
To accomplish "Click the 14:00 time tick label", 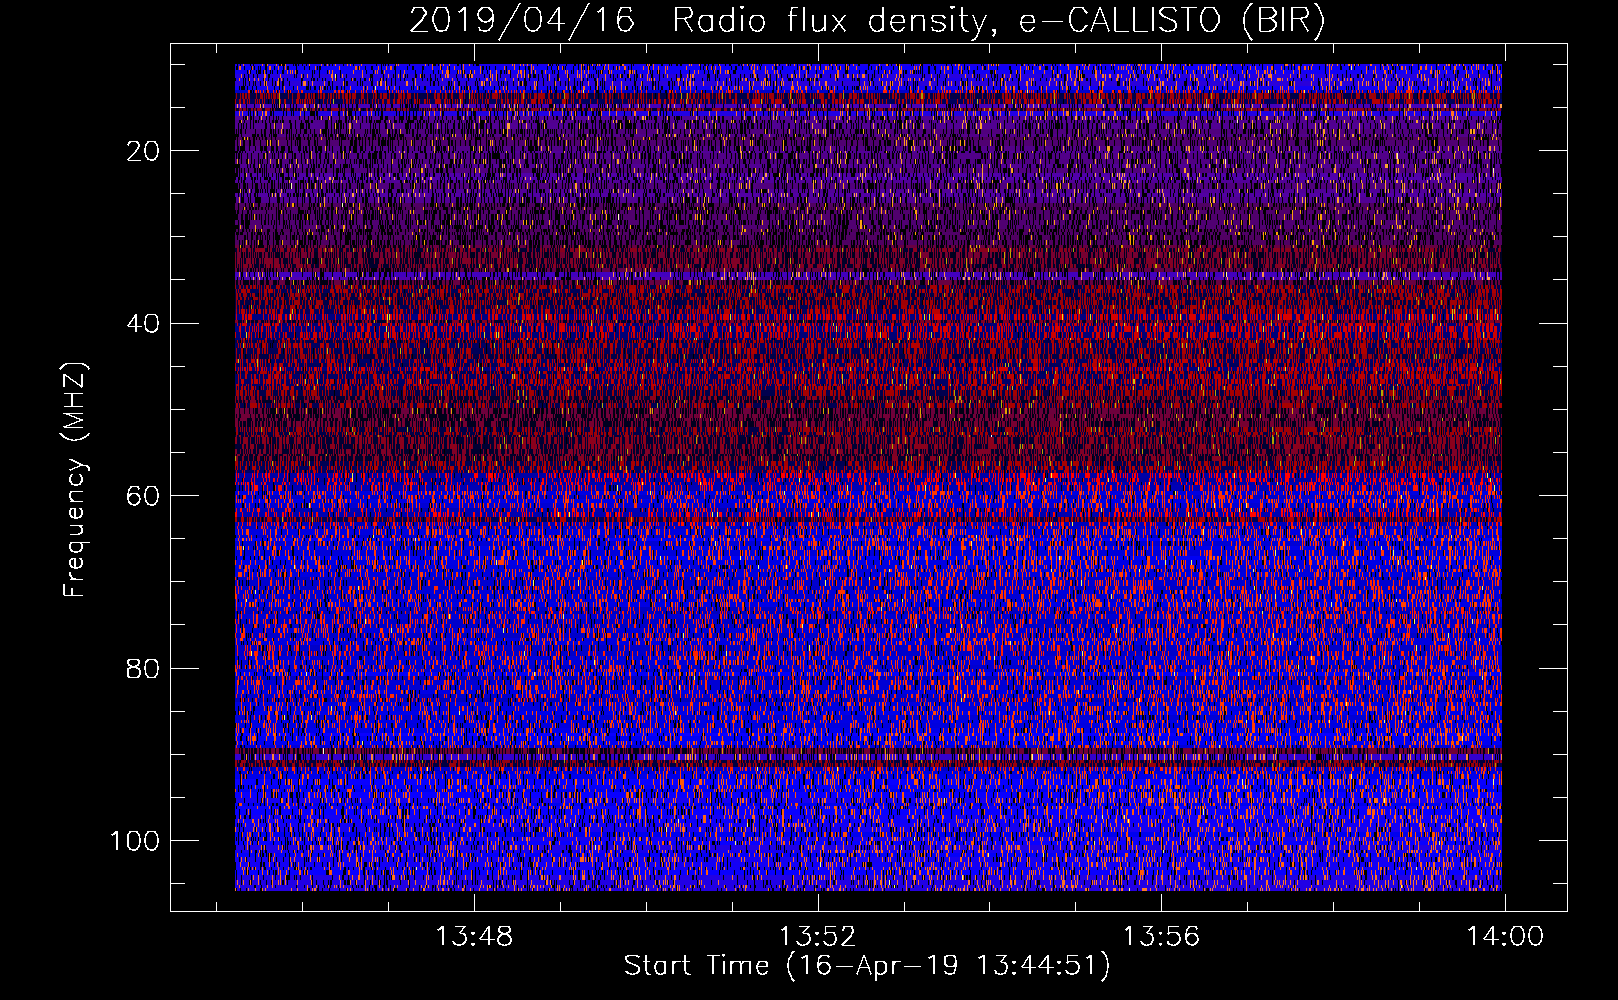I will point(1505,937).
